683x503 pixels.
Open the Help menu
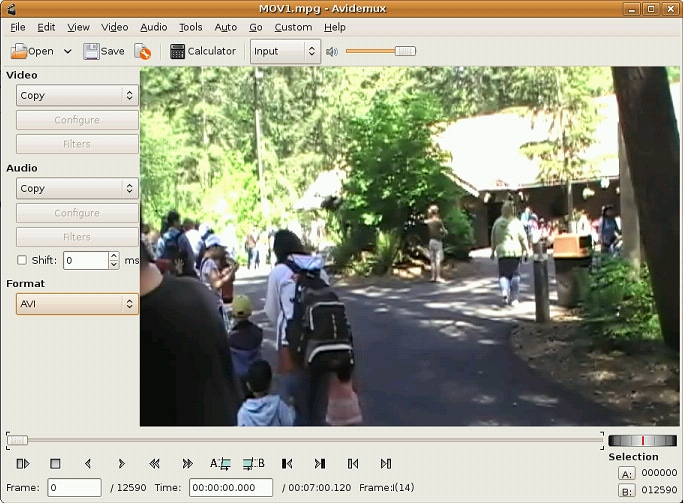click(x=335, y=27)
